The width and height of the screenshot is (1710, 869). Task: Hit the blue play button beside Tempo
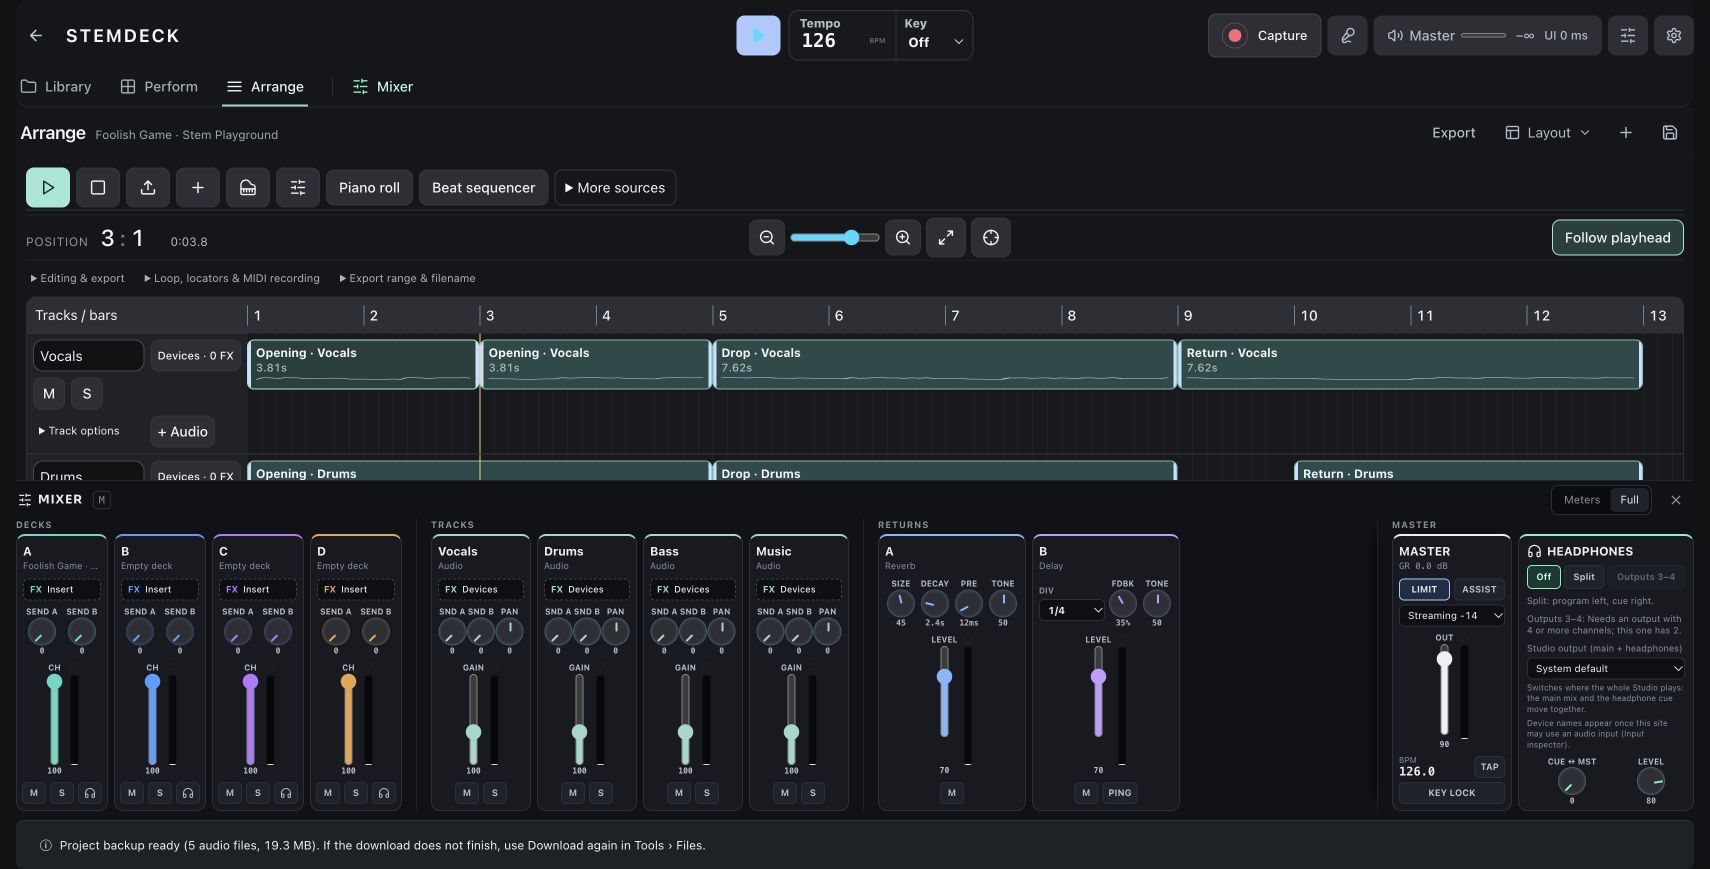758,36
